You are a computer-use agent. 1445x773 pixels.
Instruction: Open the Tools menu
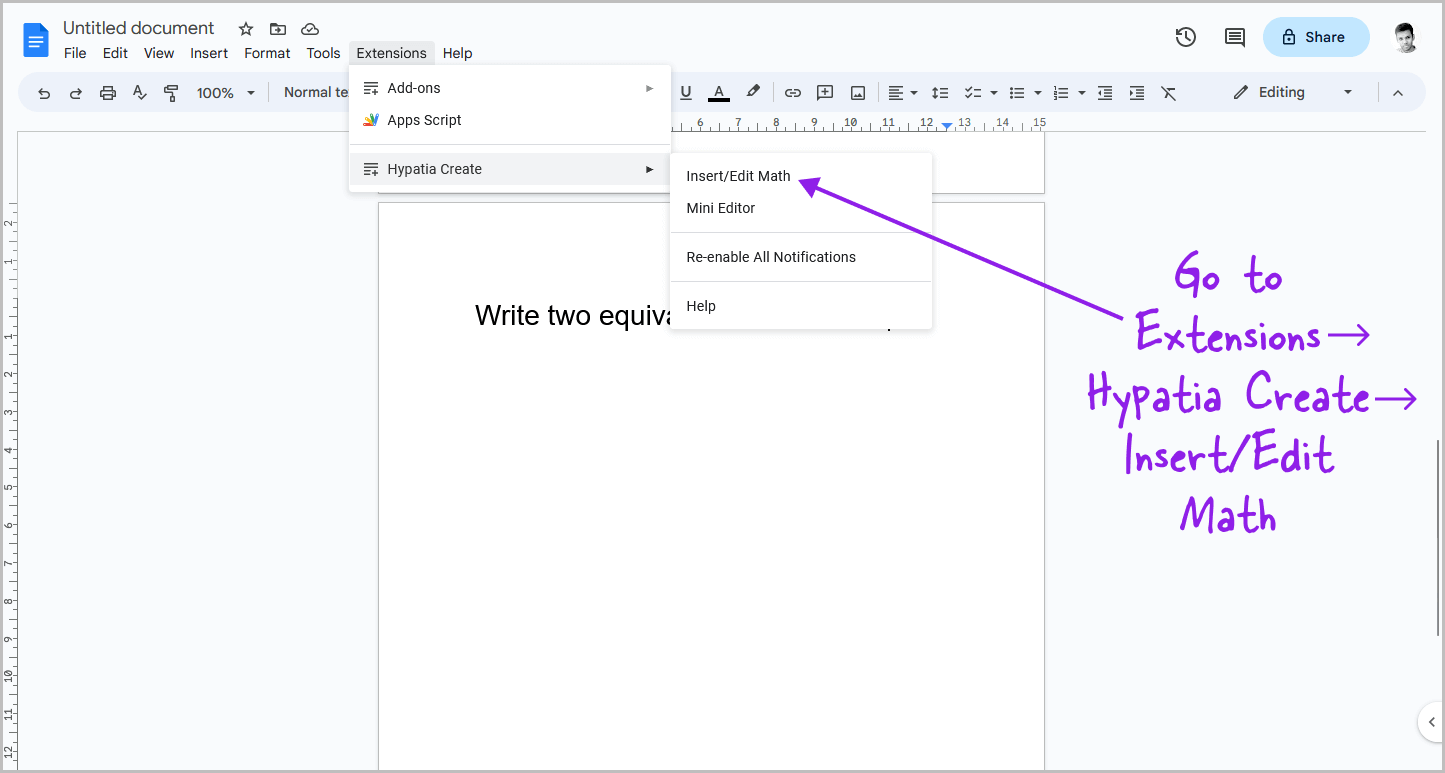(323, 53)
